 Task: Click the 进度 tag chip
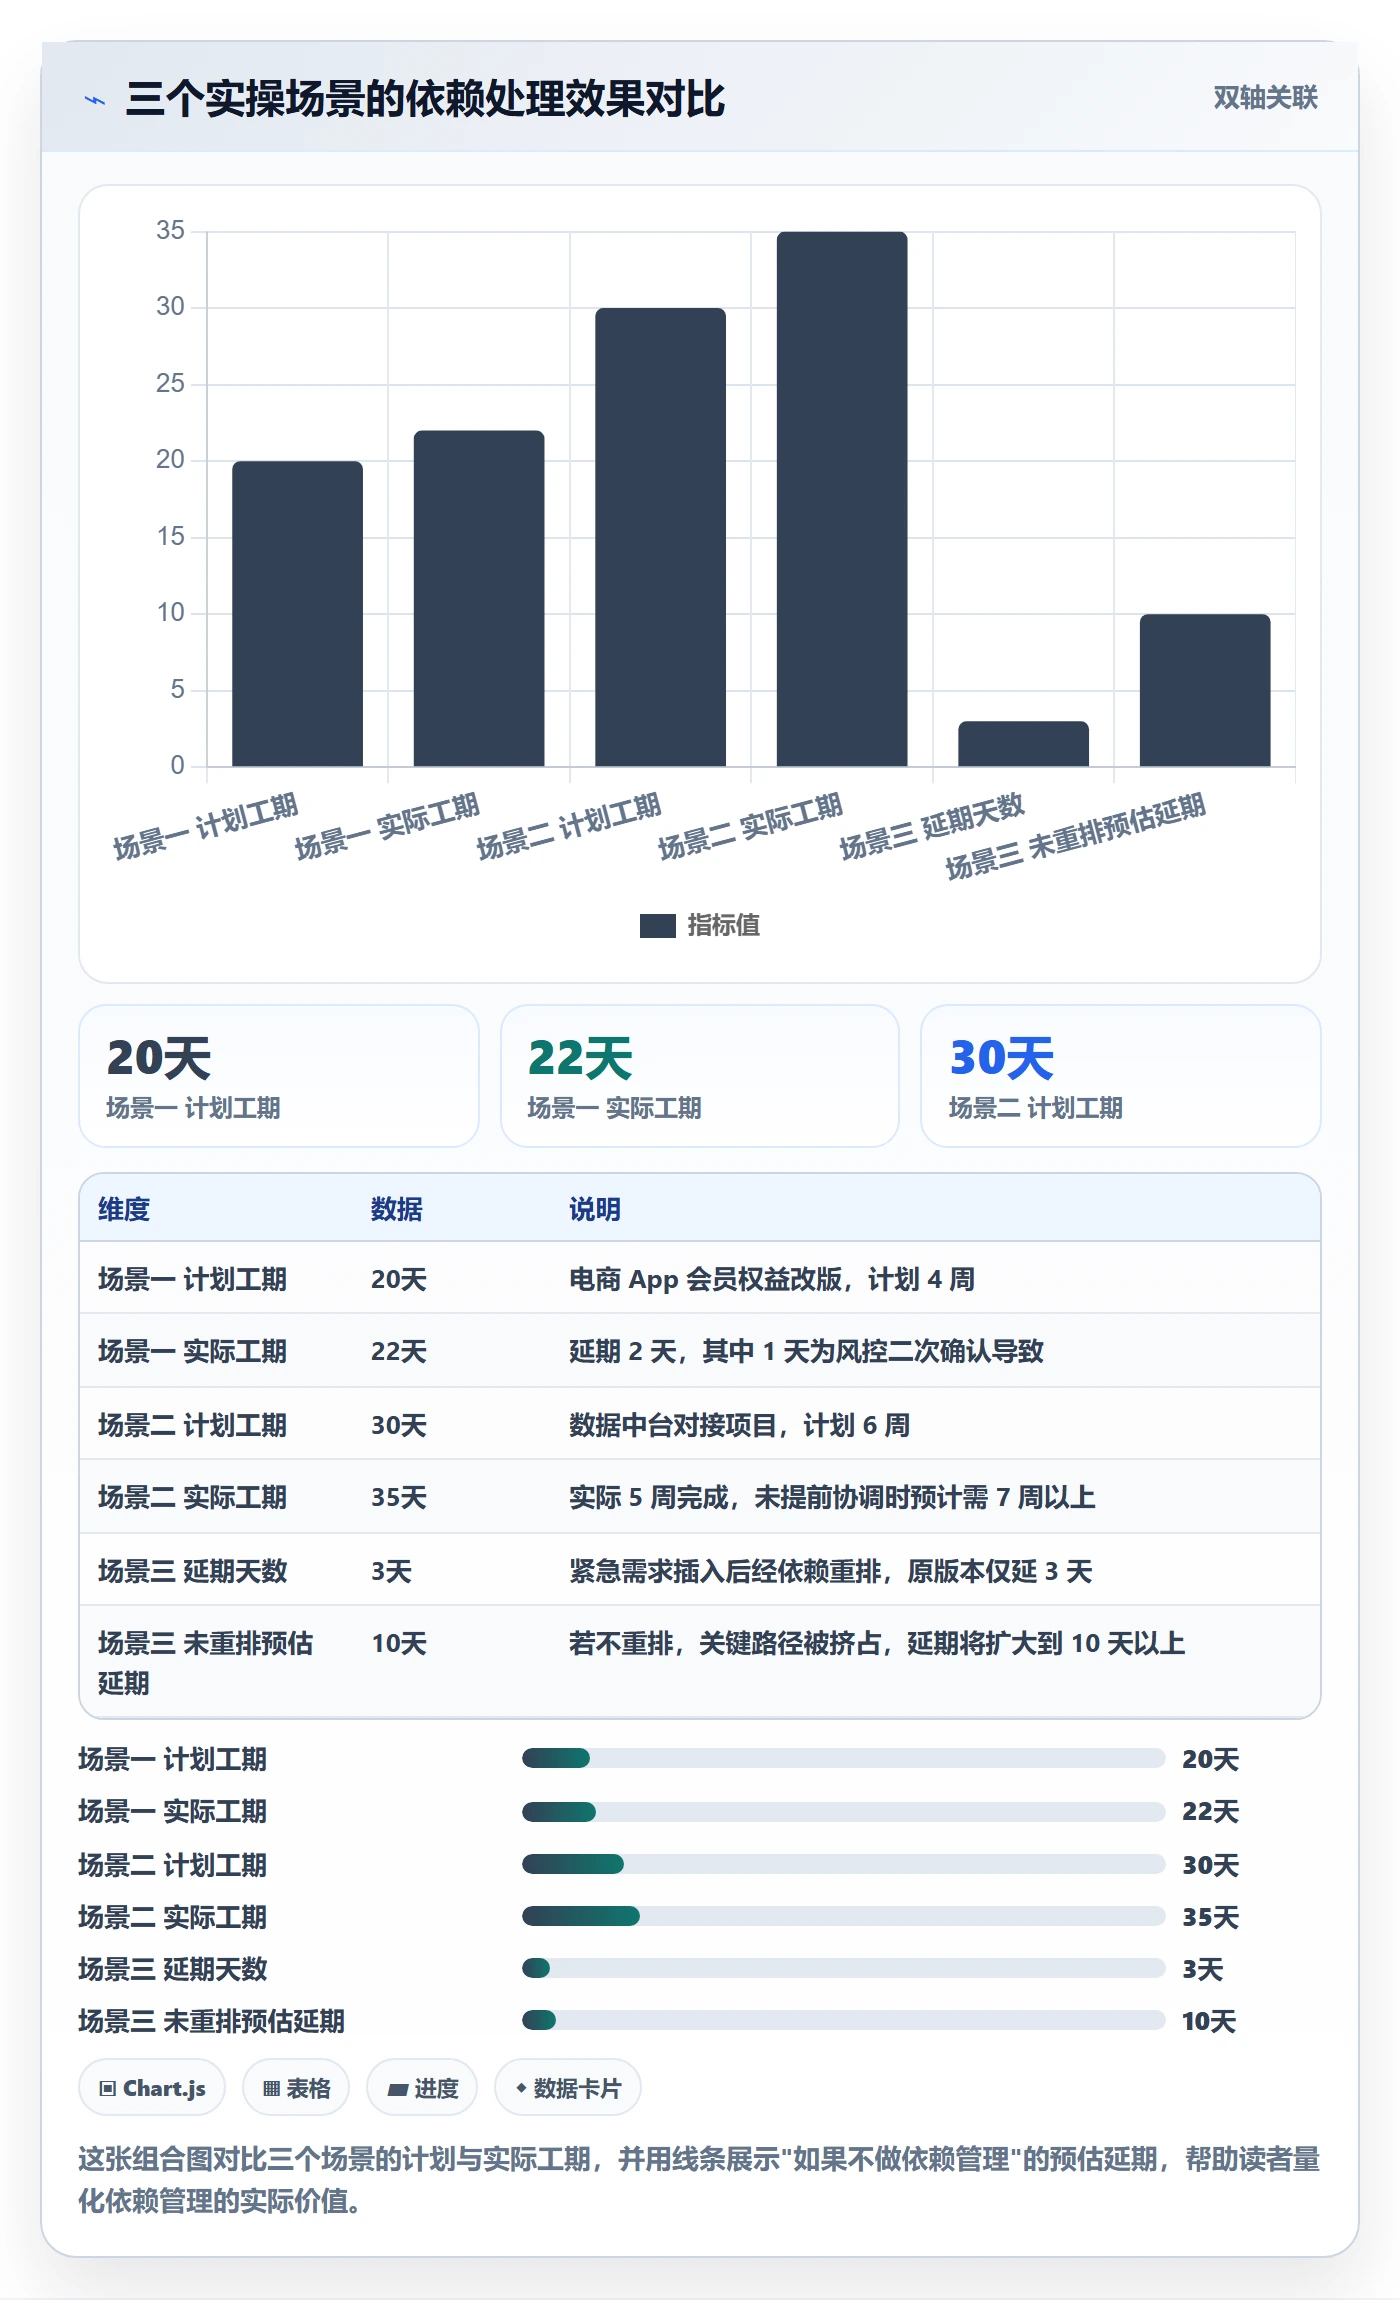(422, 2088)
